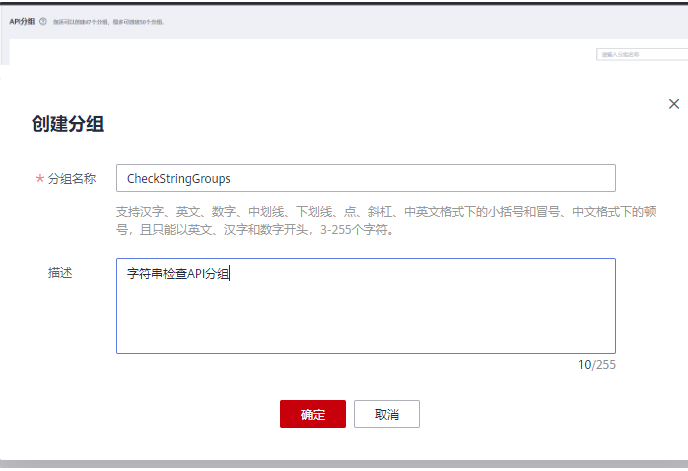Click the naming rule hint text below name field

[386, 221]
